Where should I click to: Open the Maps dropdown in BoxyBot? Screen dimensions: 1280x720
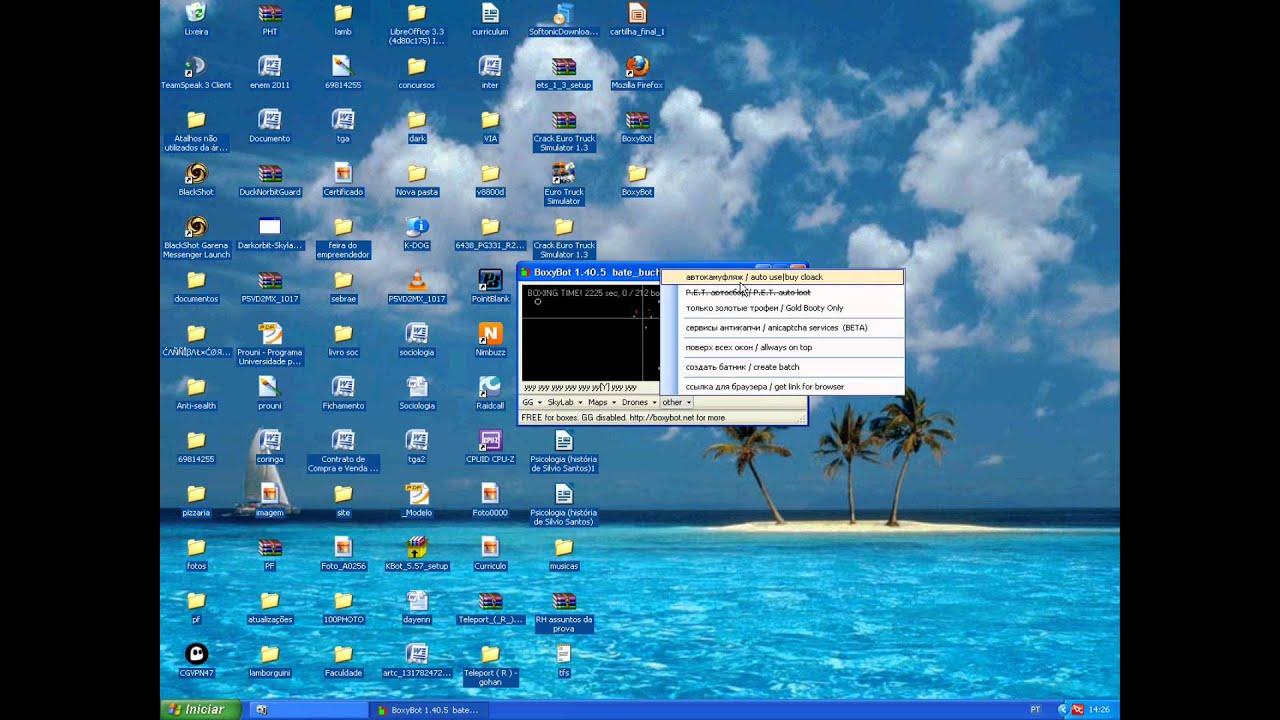(x=602, y=402)
